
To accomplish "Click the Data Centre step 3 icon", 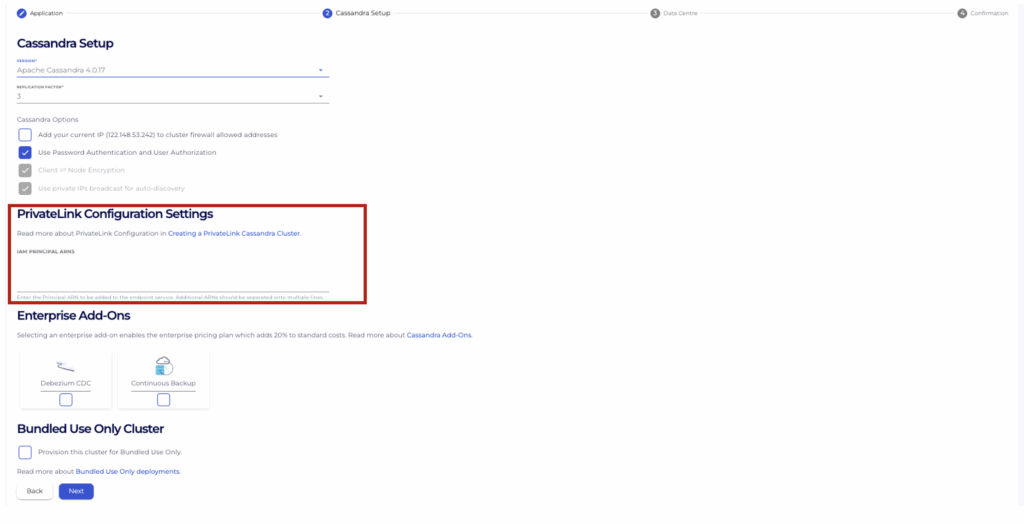I will tap(655, 13).
